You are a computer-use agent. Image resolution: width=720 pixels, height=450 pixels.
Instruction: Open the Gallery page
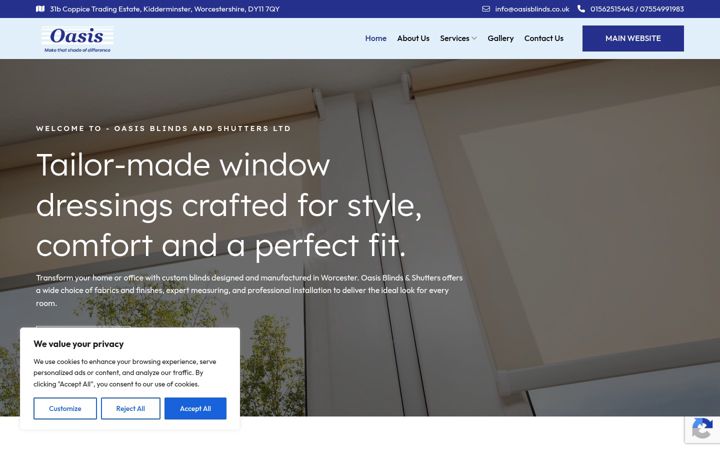501,39
